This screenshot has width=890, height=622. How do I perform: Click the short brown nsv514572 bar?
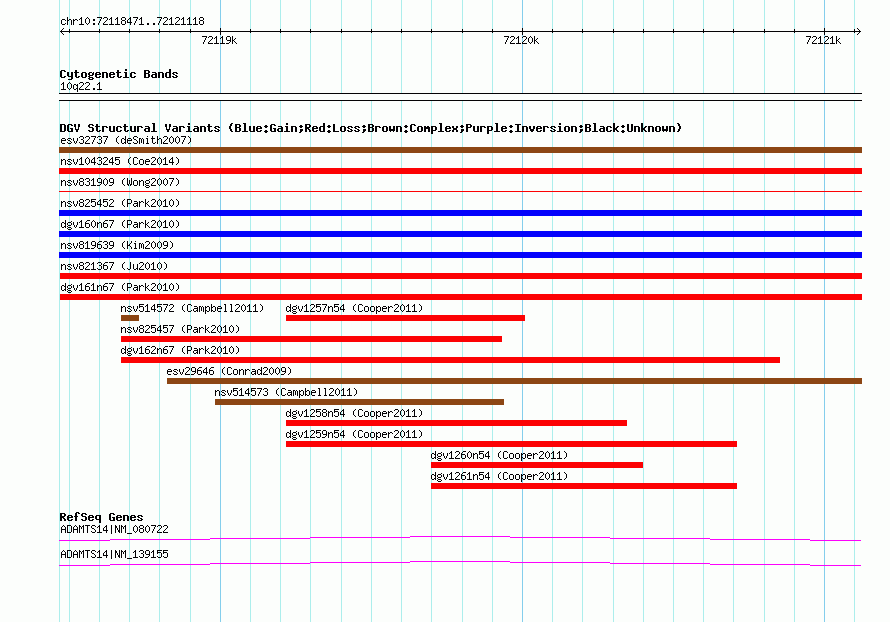pyautogui.click(x=130, y=318)
